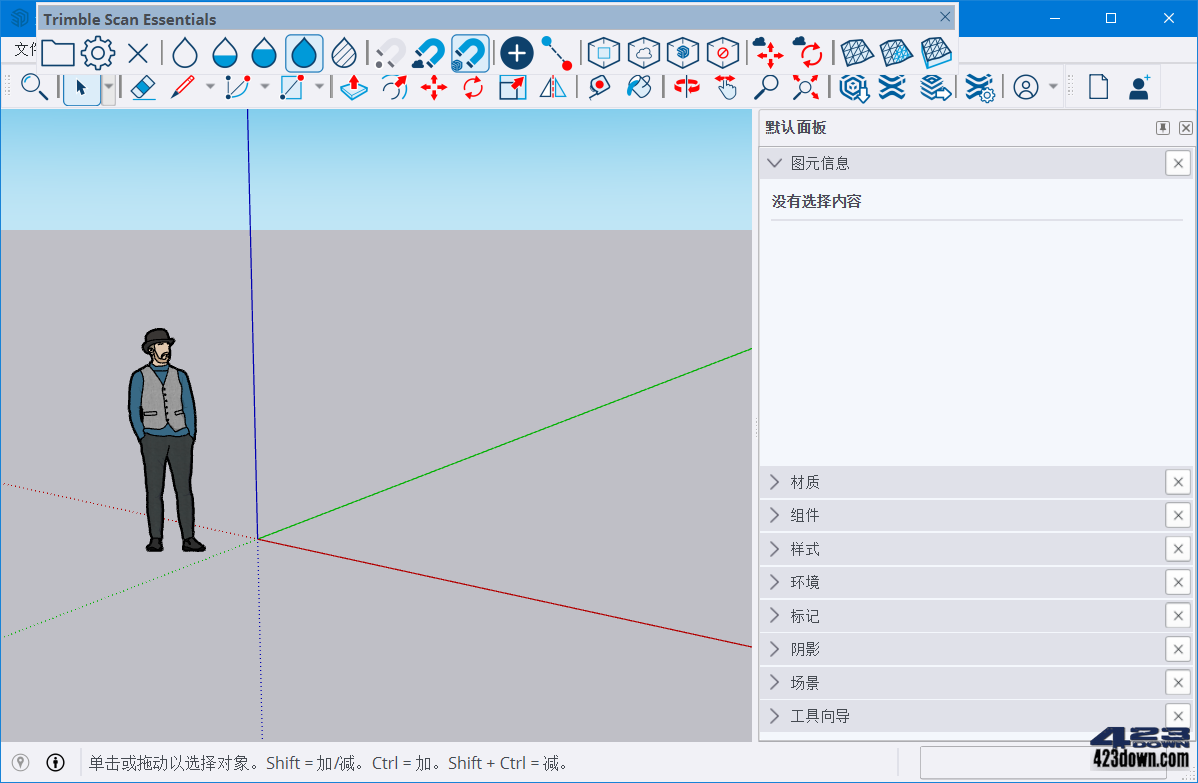The image size is (1198, 783).
Task: Select the red pencil drawing tool
Action: point(182,87)
